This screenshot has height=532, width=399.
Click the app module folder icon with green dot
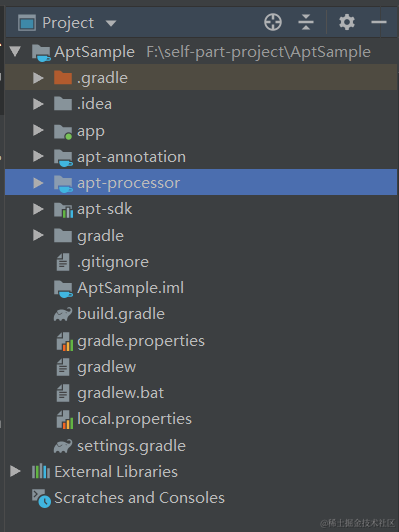point(63,132)
